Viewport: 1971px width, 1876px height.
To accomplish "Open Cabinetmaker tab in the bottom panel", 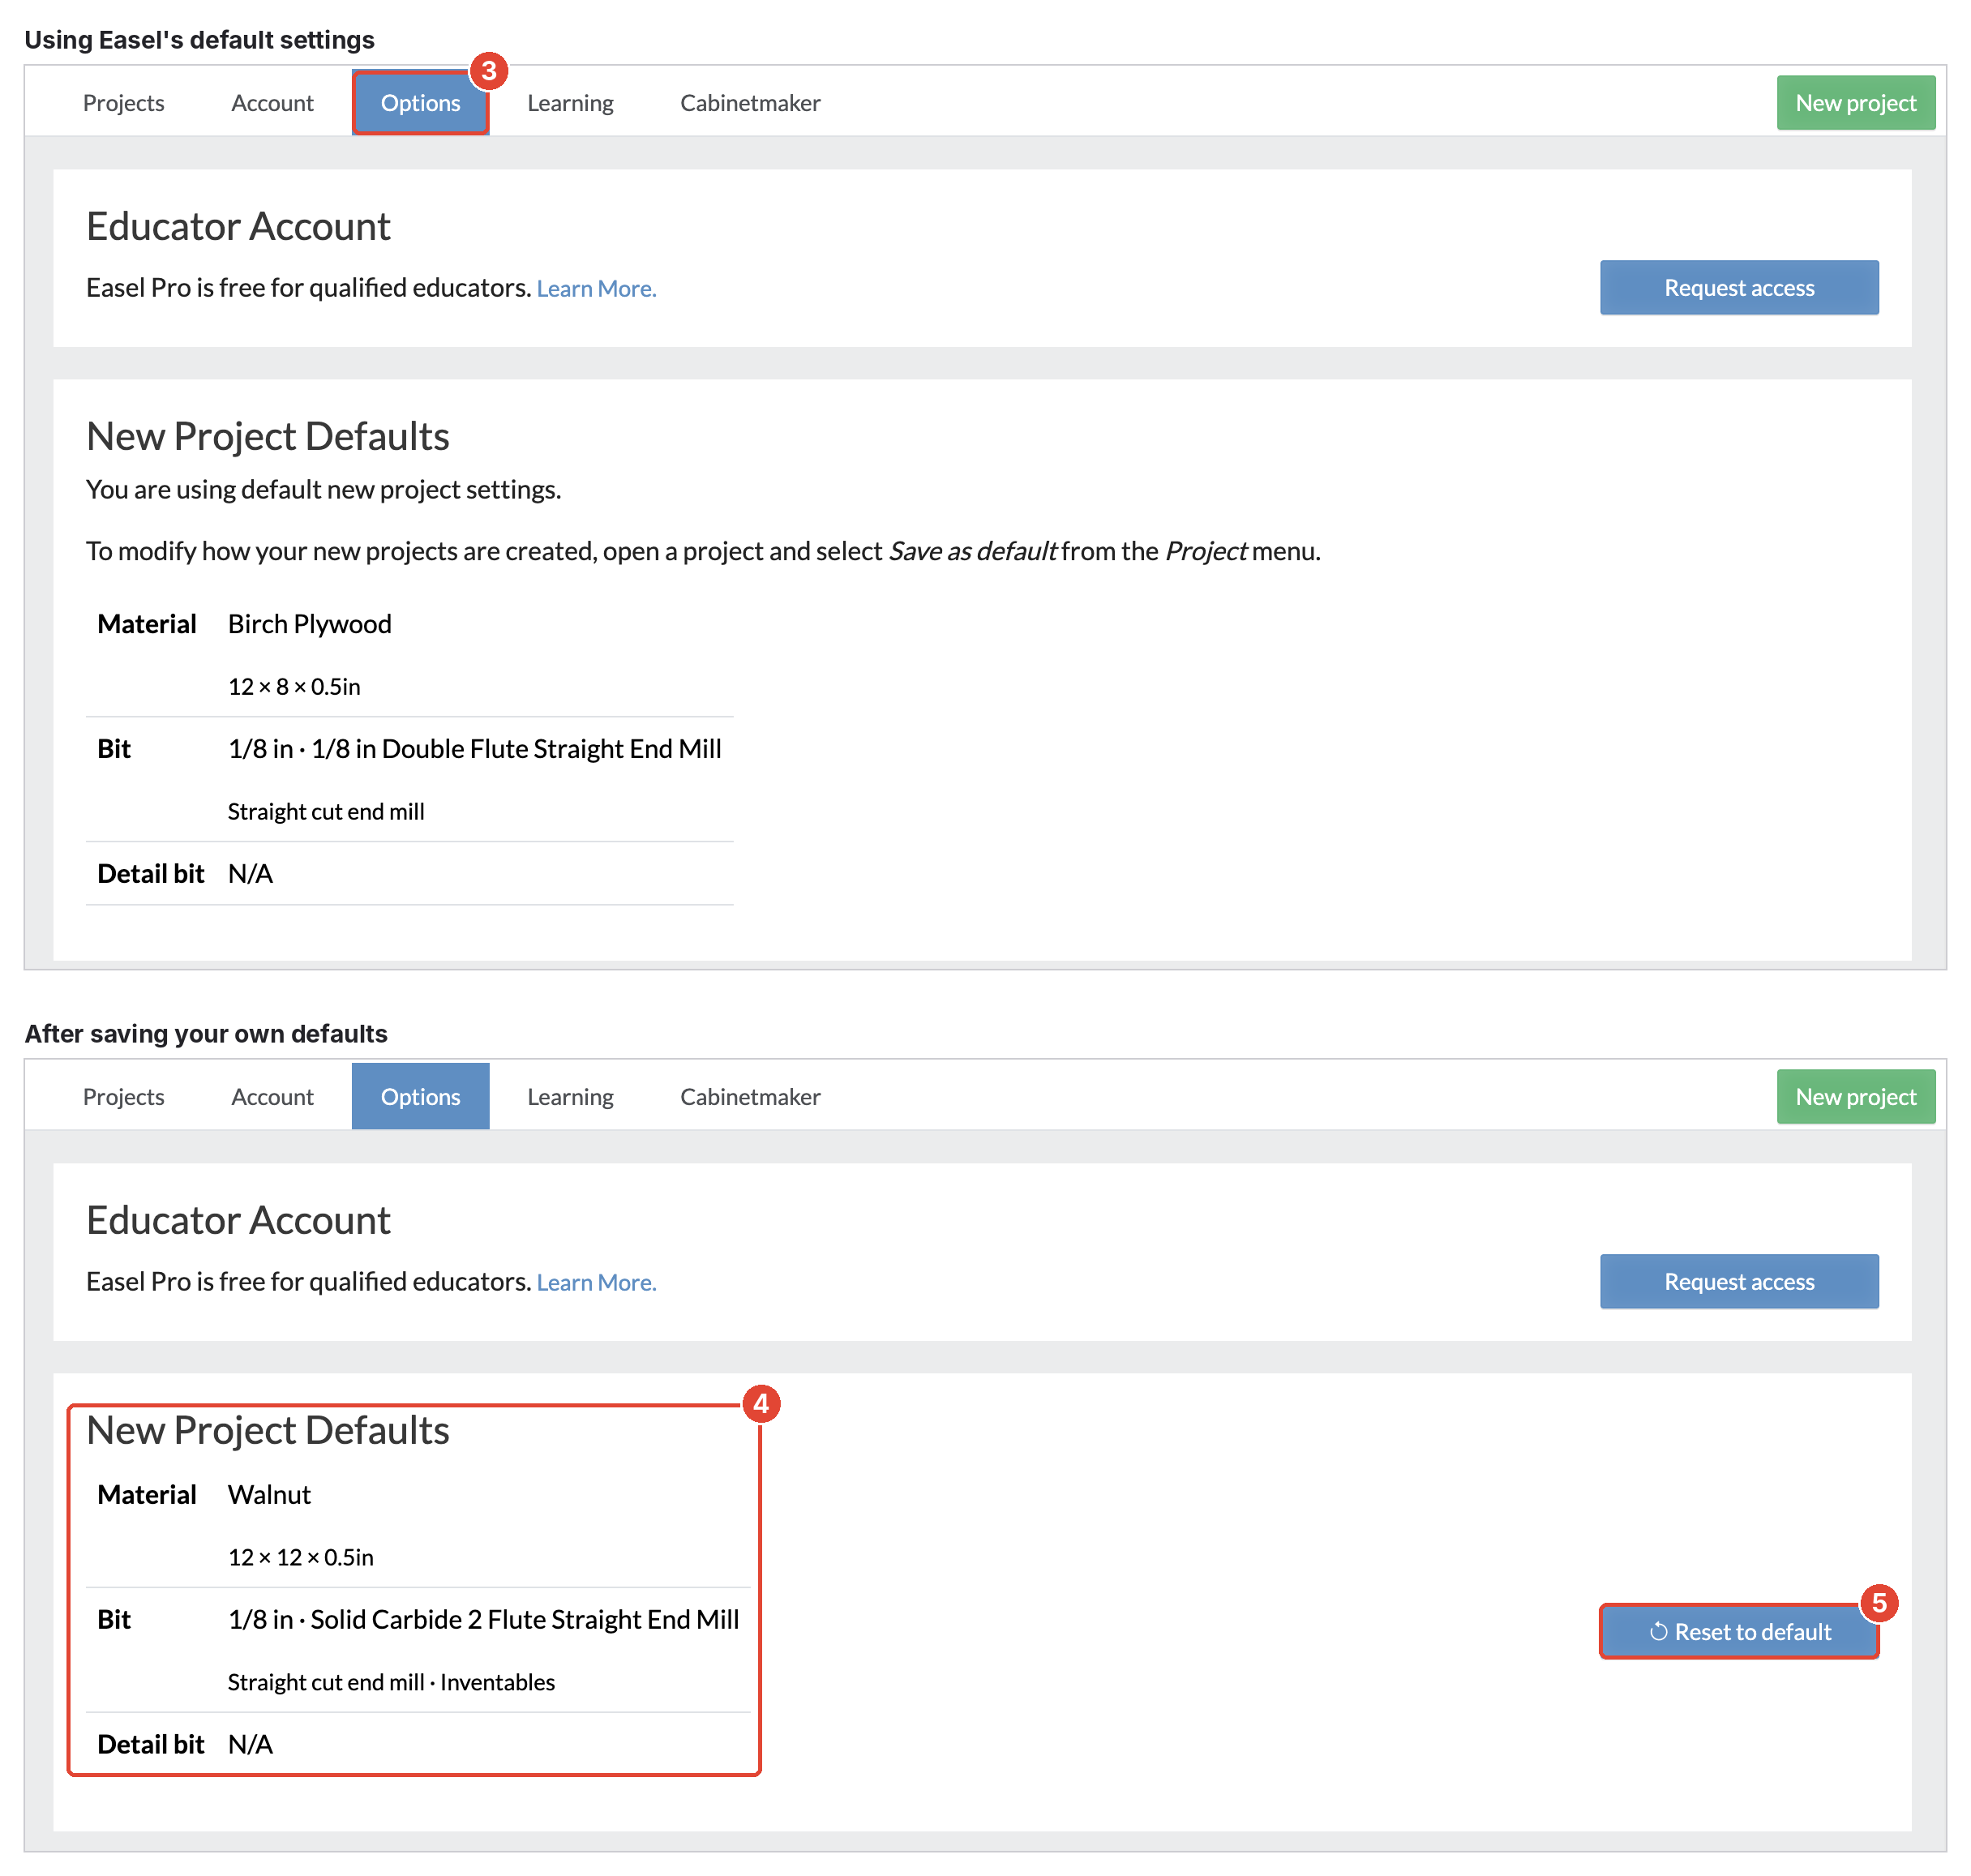I will tap(750, 1097).
